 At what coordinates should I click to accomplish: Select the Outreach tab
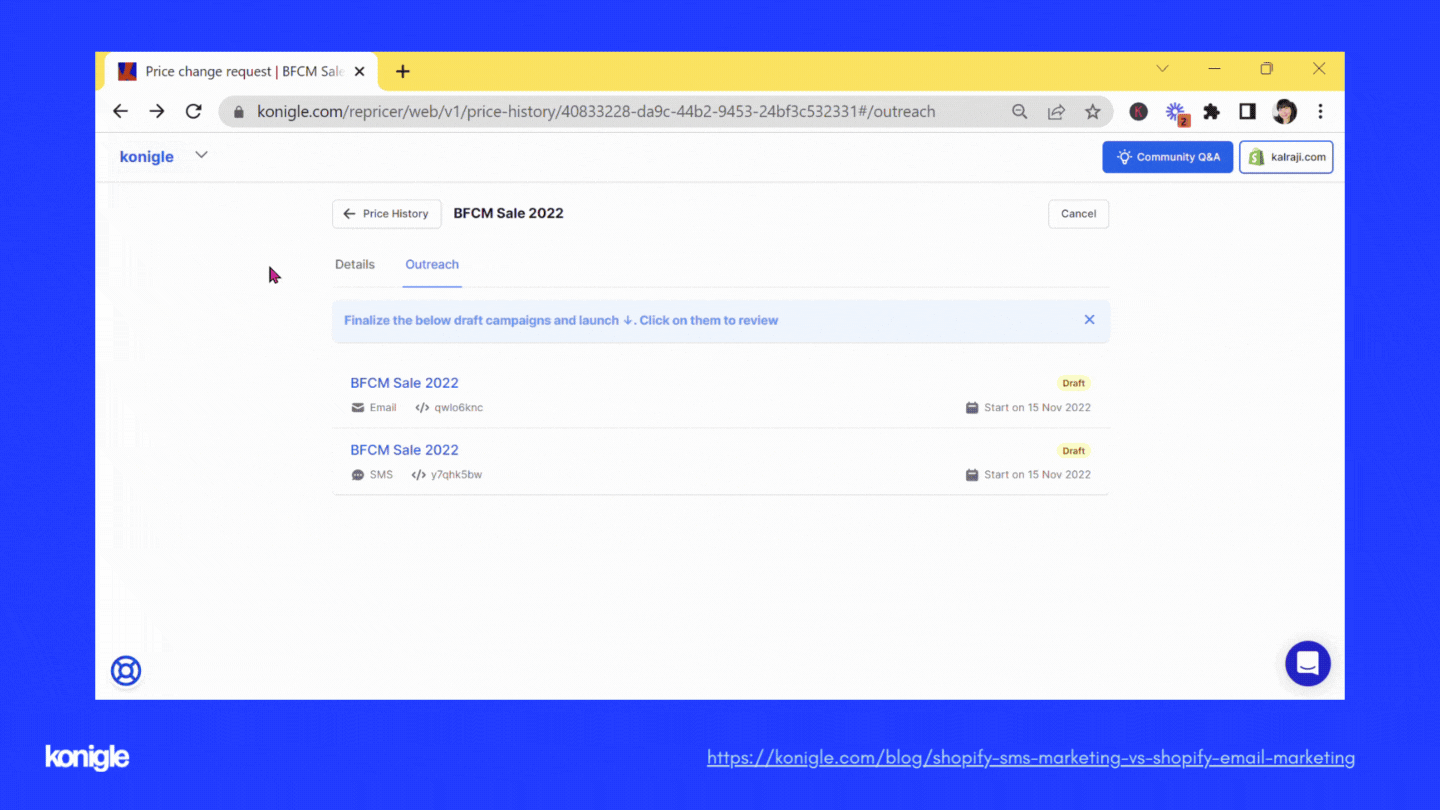click(x=432, y=265)
